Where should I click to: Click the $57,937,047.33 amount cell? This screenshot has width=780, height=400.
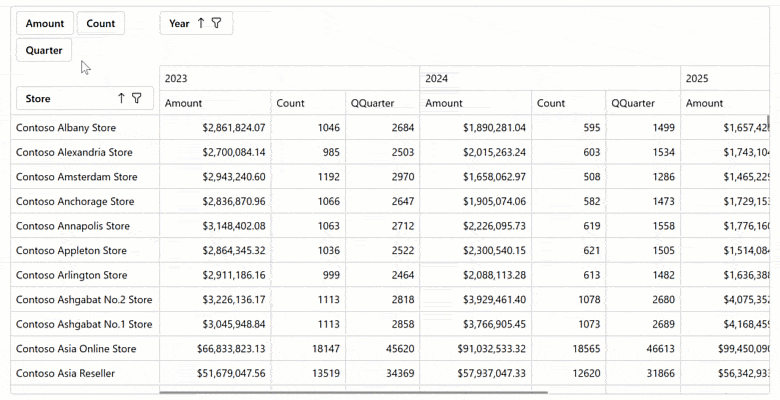pos(476,373)
